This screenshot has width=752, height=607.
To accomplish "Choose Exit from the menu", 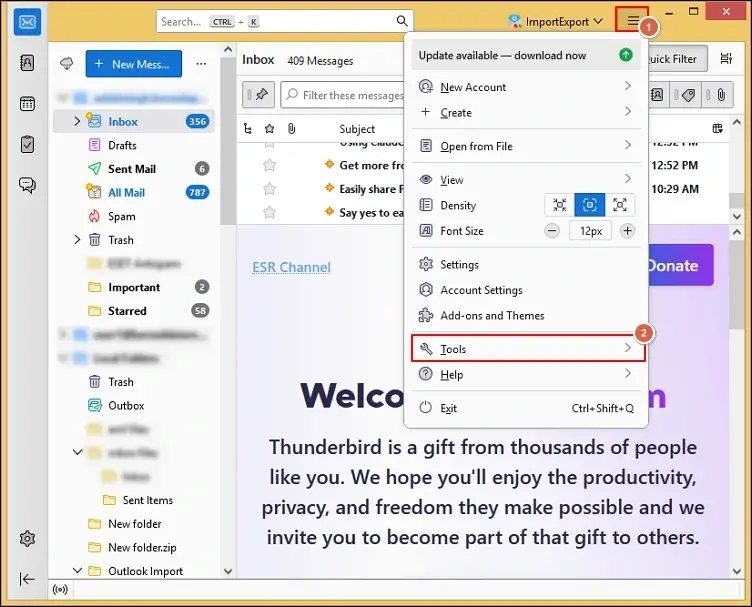I will pyautogui.click(x=526, y=408).
